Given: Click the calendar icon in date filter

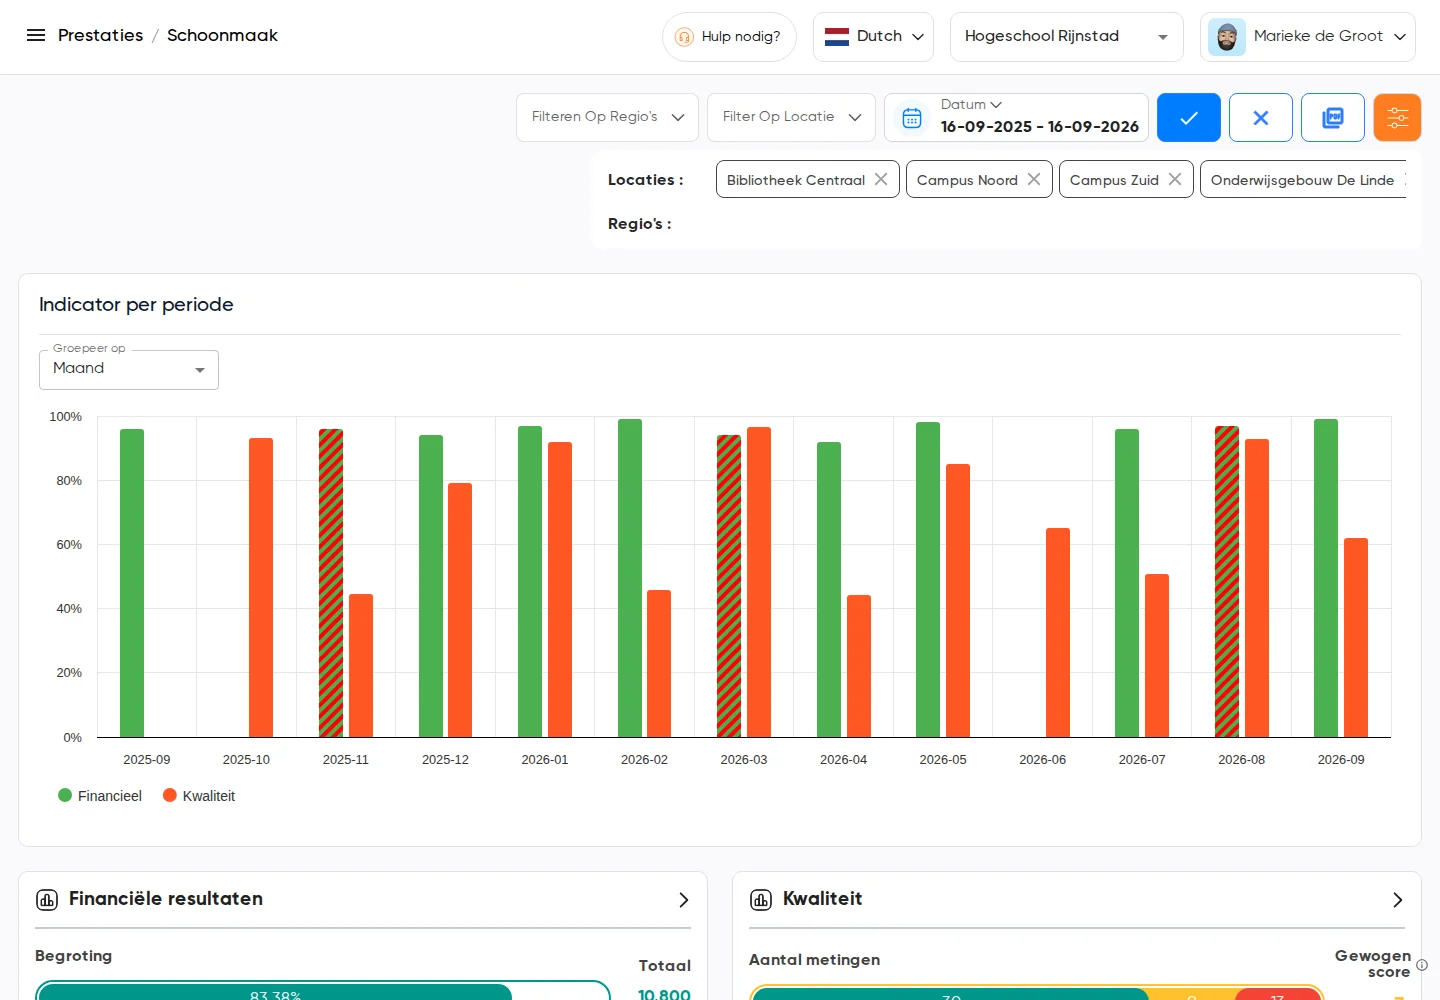Looking at the screenshot, I should pos(912,118).
